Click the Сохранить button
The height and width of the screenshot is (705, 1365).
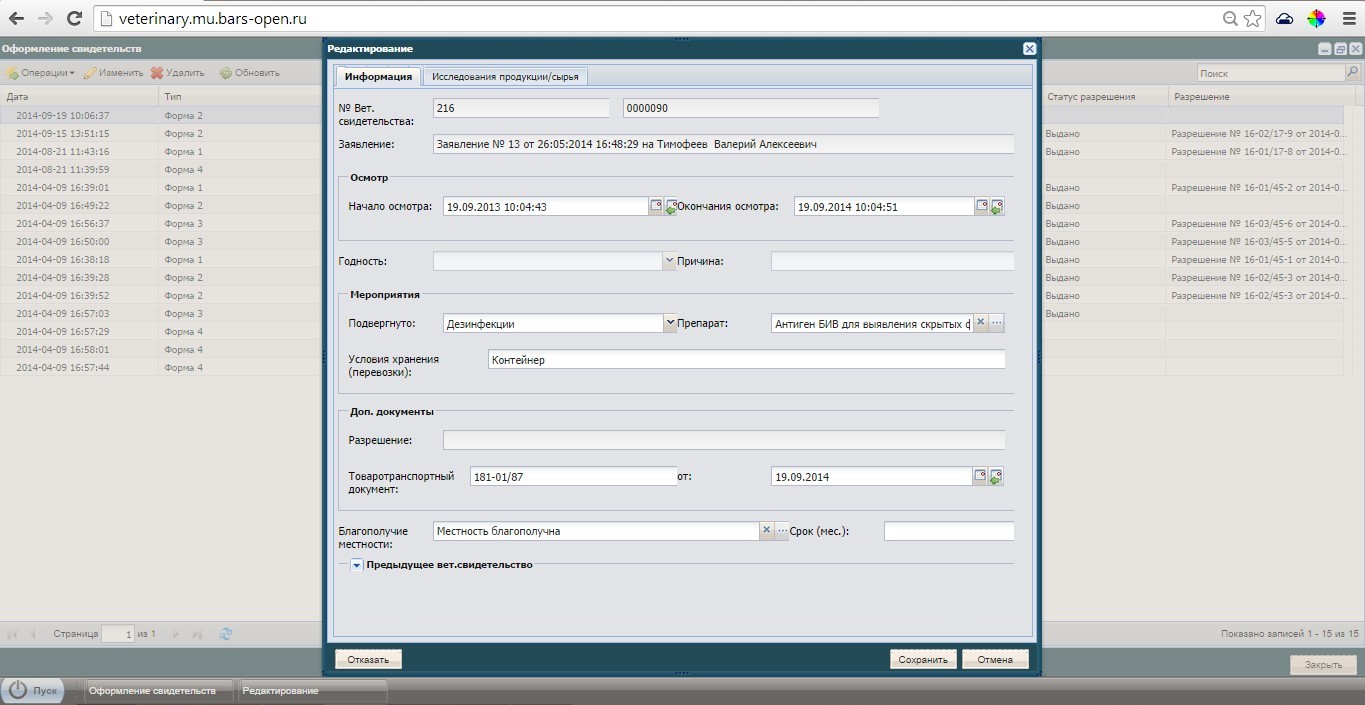pos(922,659)
